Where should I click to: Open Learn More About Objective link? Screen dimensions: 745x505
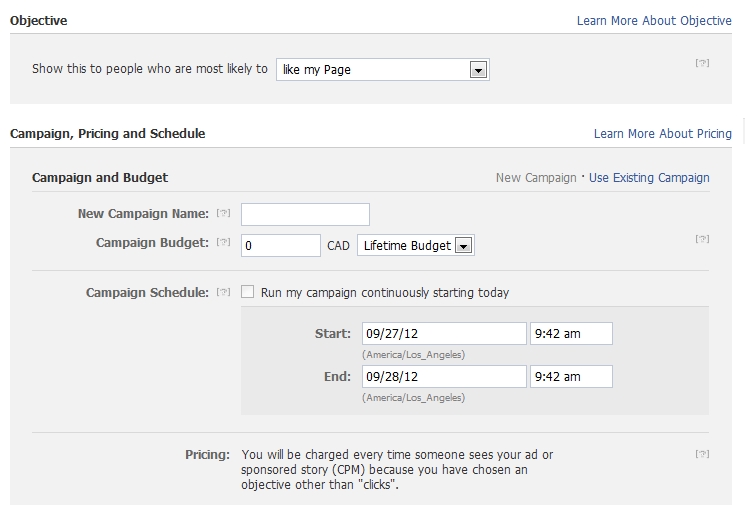654,20
